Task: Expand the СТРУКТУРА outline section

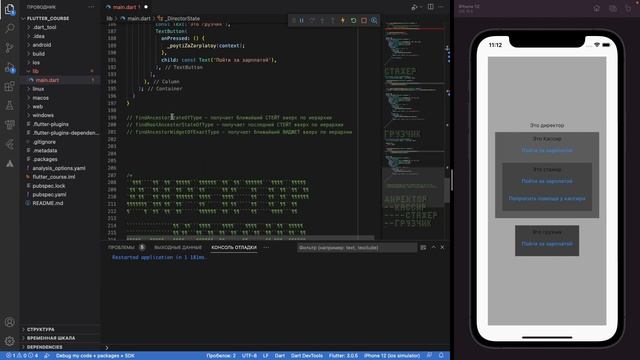Action: coord(60,329)
